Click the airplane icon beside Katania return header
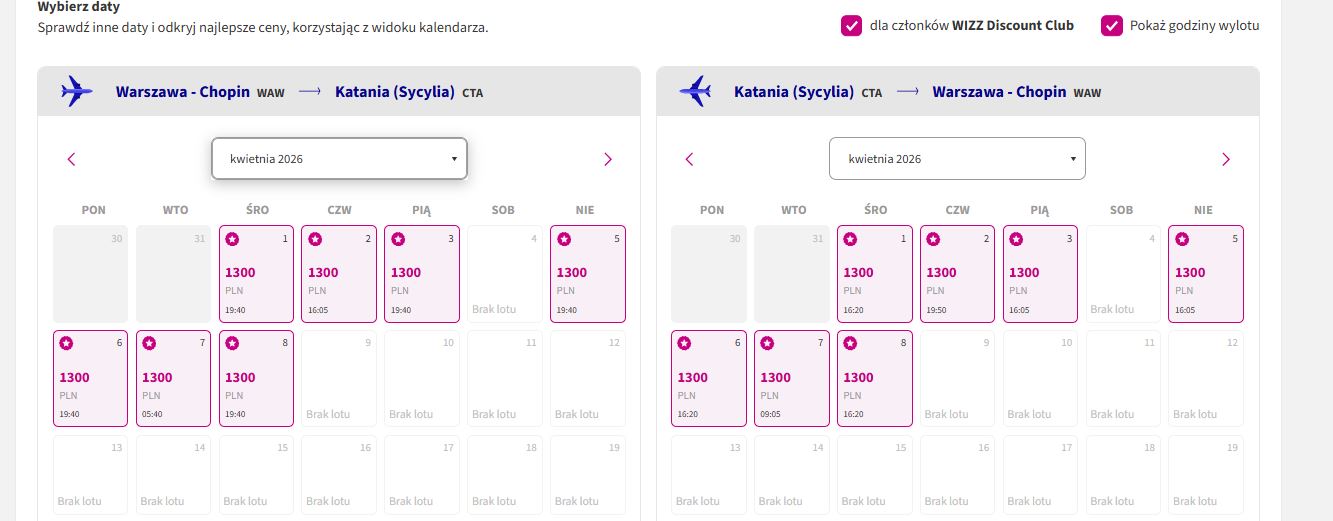The height and width of the screenshot is (521, 1333). (695, 91)
